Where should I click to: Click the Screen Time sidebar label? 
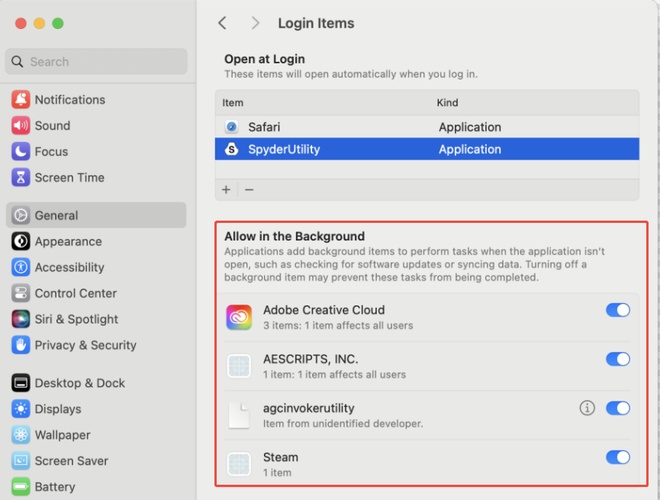[x=69, y=178]
